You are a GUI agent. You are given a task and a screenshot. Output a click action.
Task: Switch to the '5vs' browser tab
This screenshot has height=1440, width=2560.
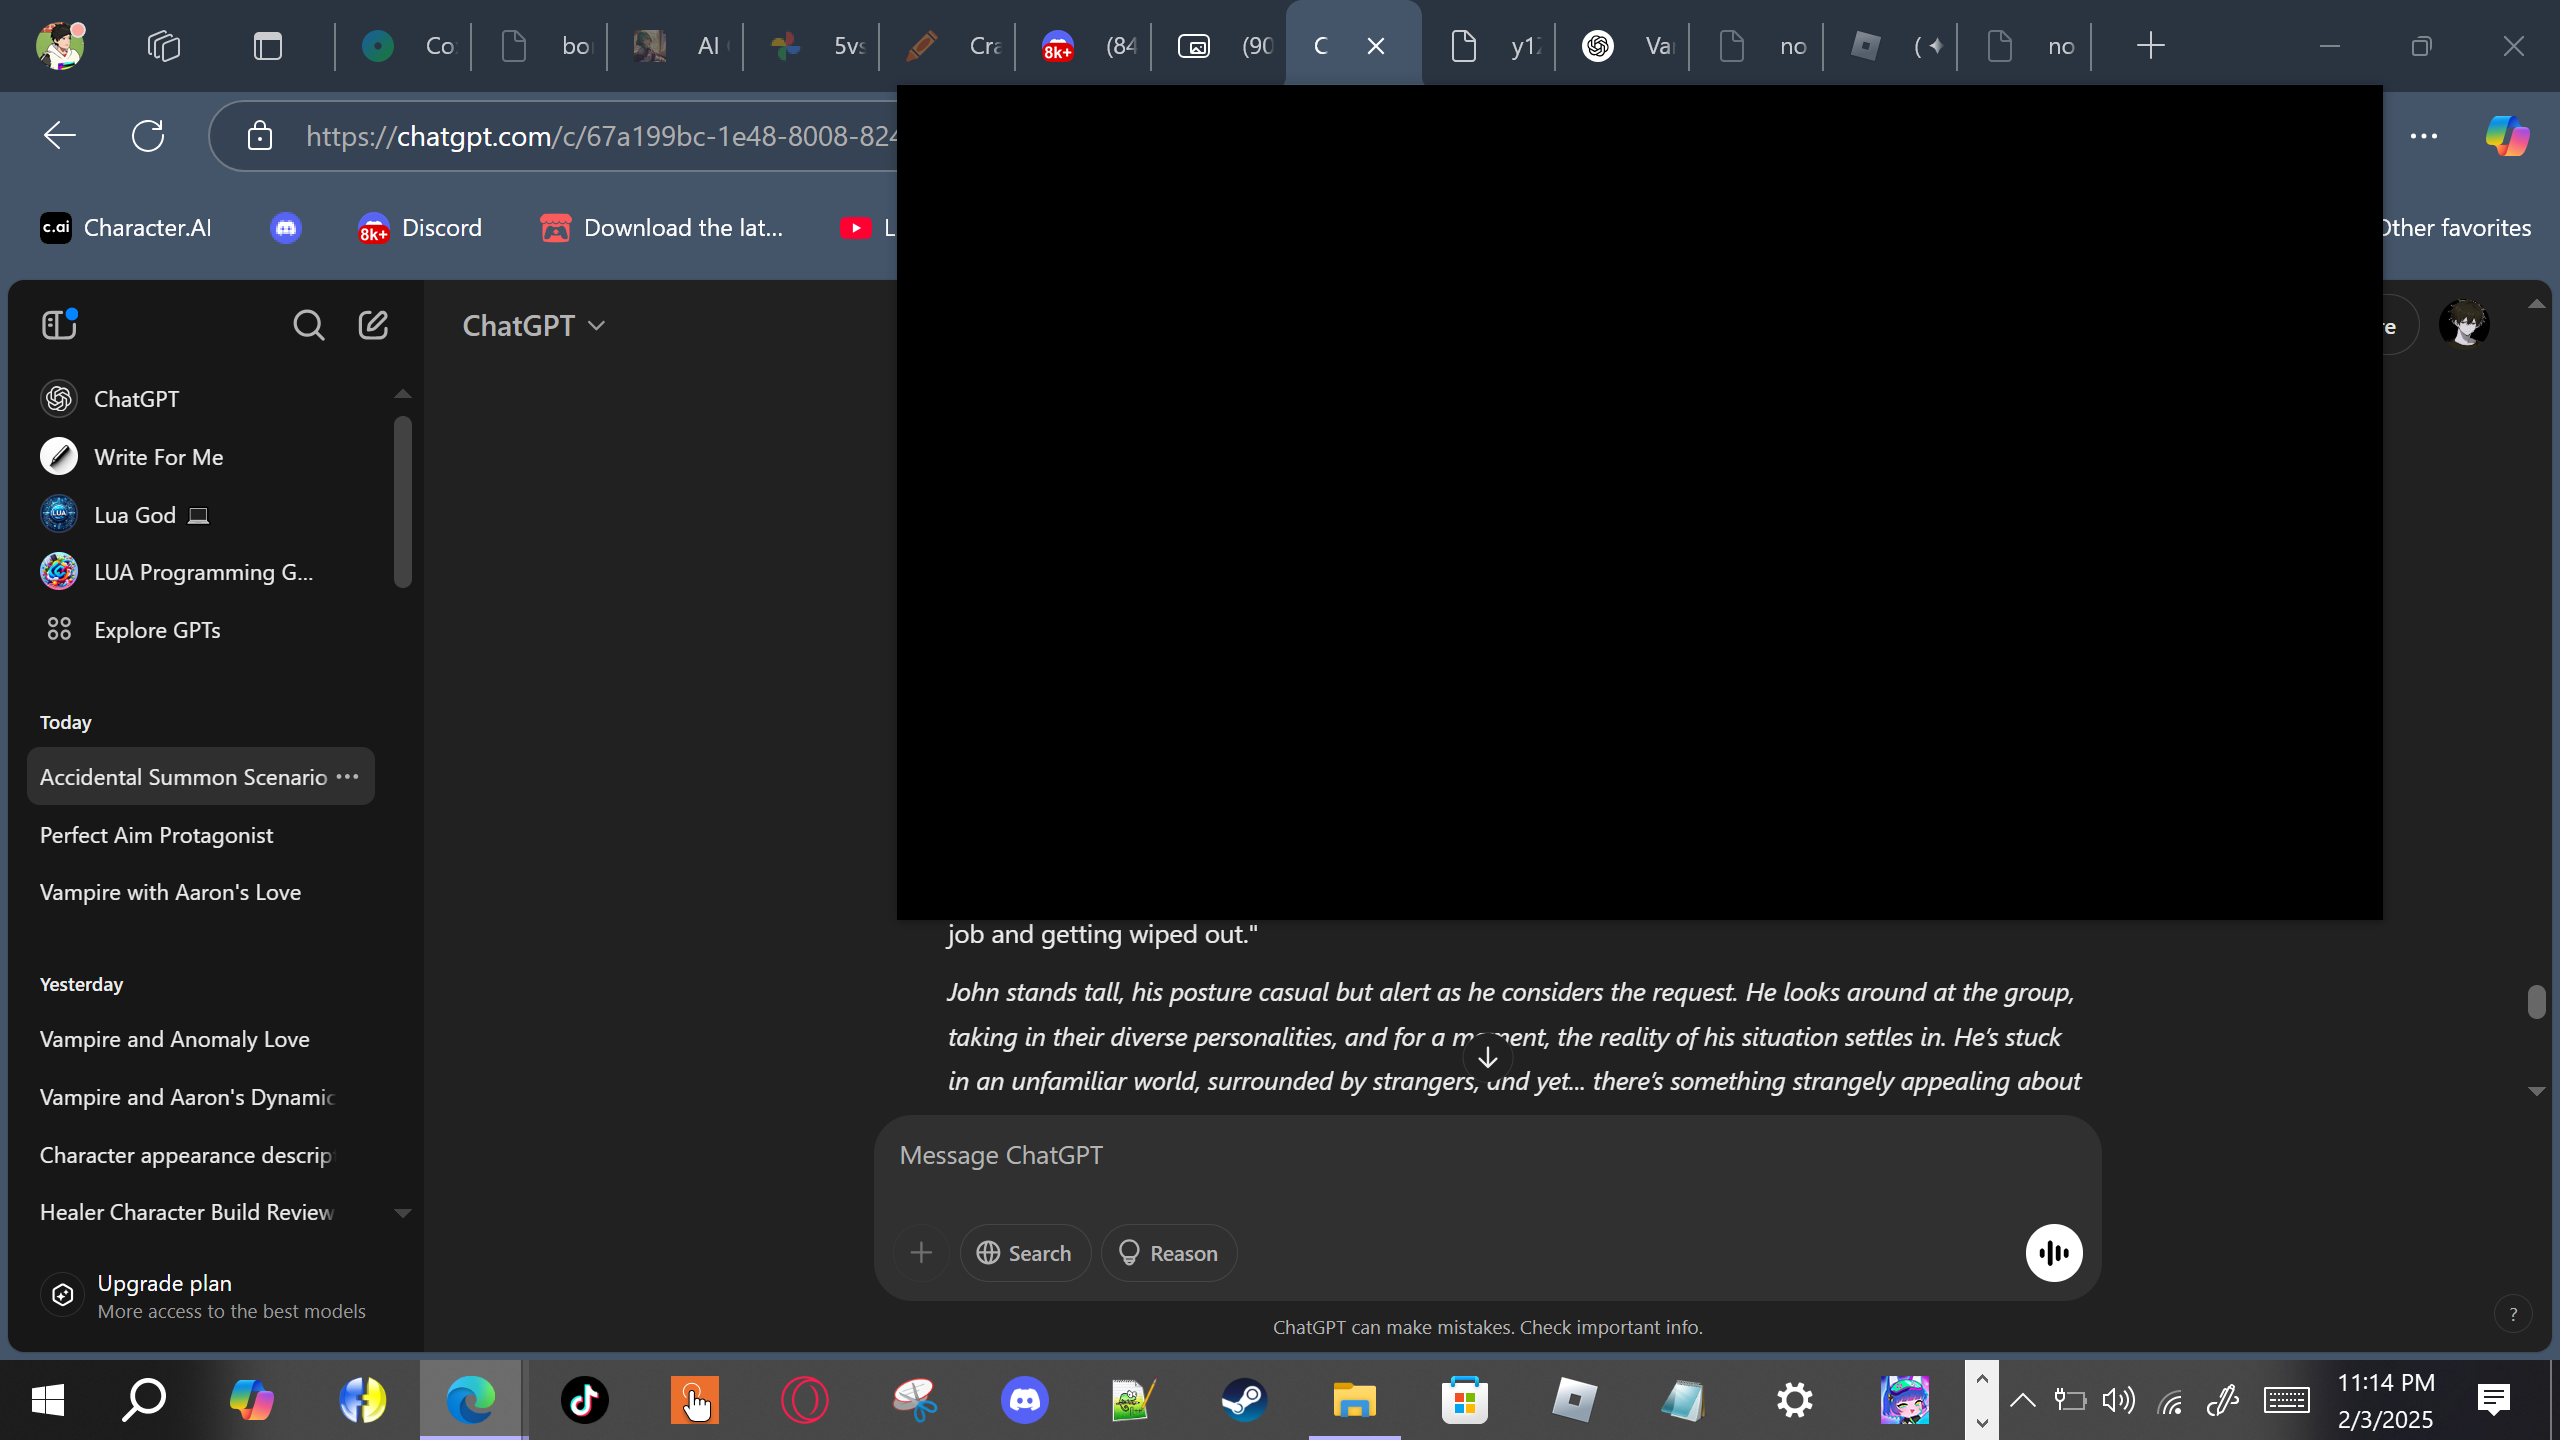click(812, 46)
